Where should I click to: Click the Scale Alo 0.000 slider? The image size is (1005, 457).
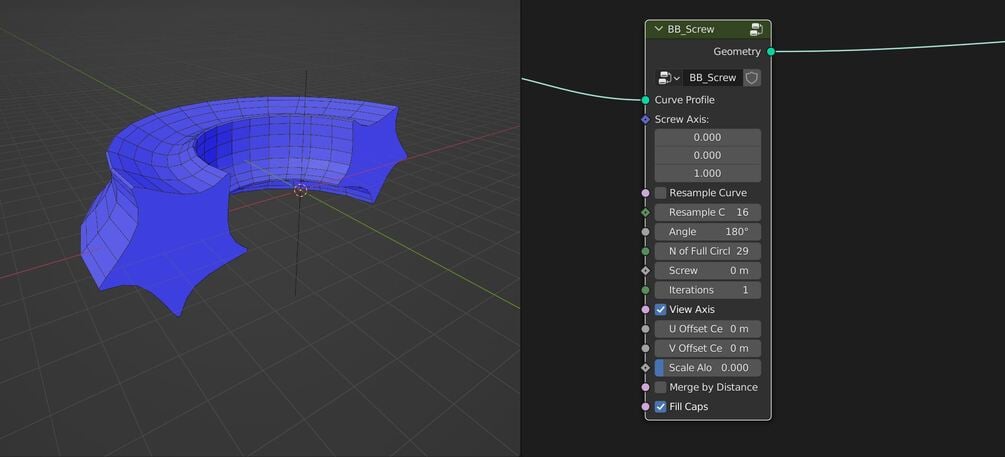[708, 368]
